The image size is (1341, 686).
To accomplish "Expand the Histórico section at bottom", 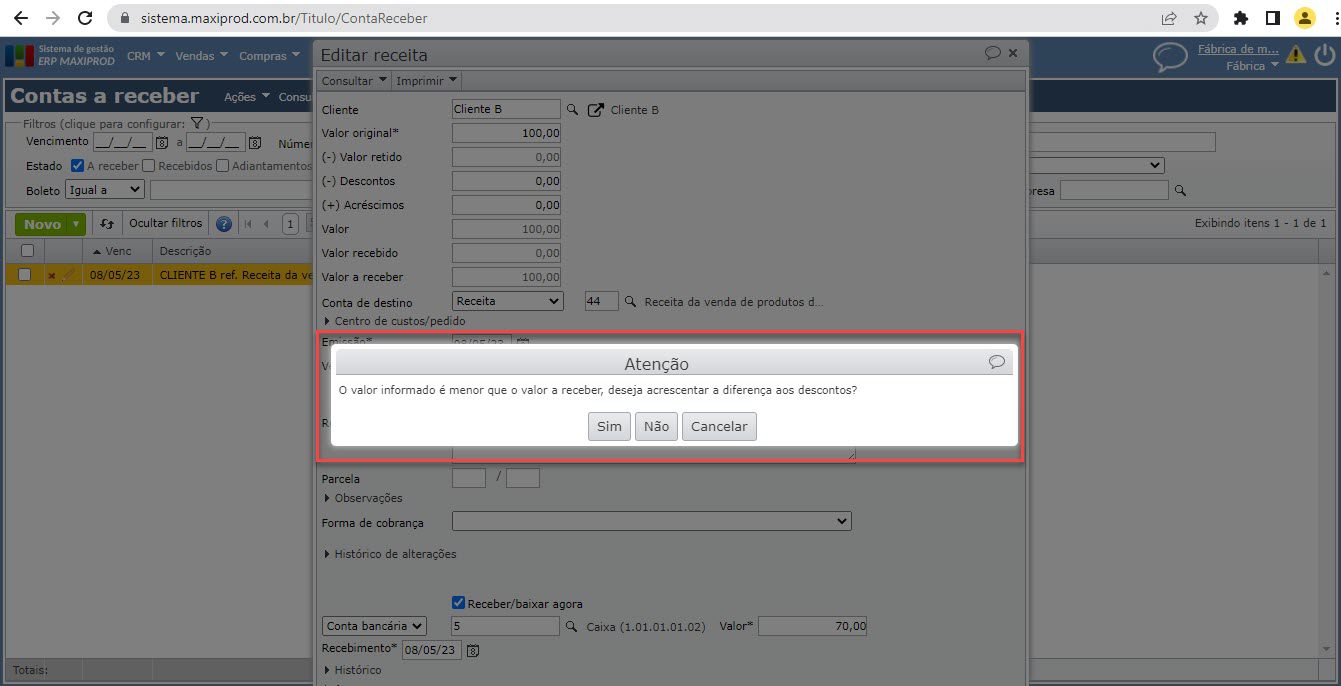I will (352, 670).
